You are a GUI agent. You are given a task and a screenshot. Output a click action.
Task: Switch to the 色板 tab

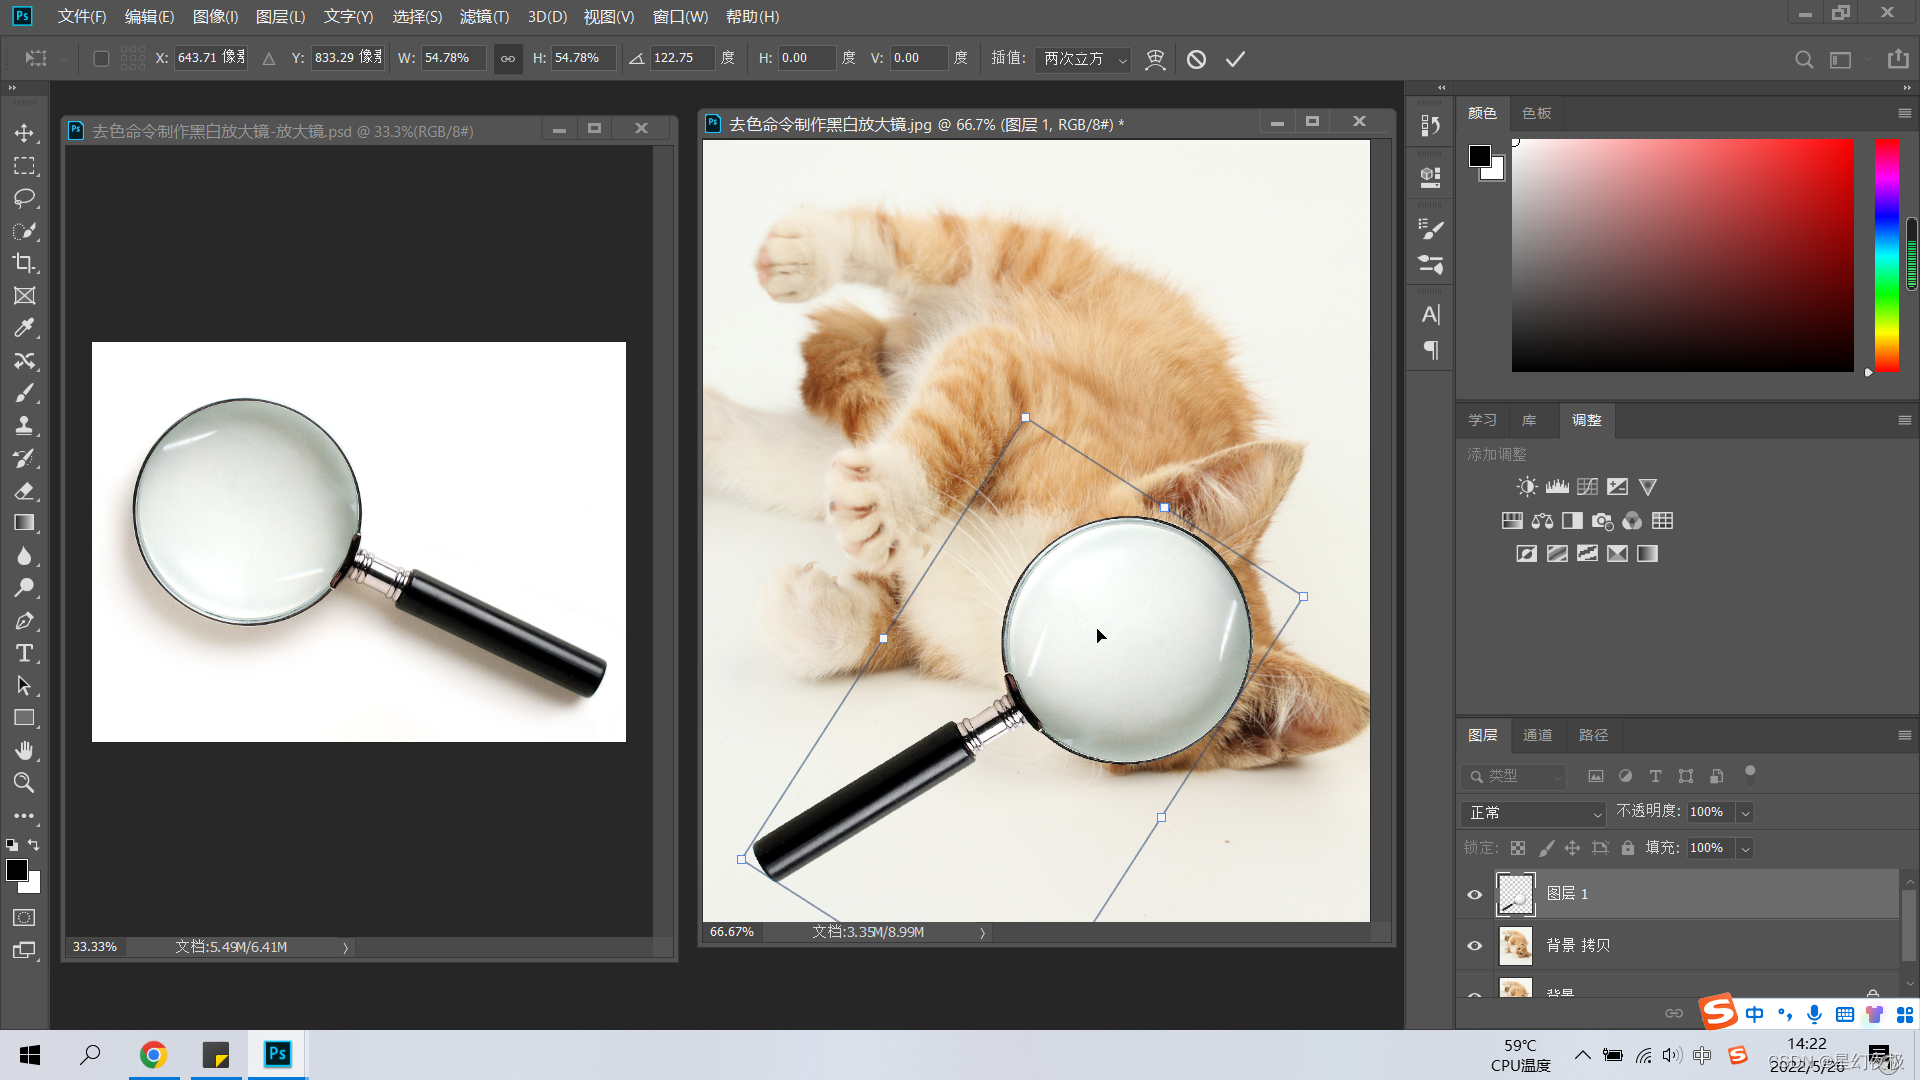(x=1536, y=113)
